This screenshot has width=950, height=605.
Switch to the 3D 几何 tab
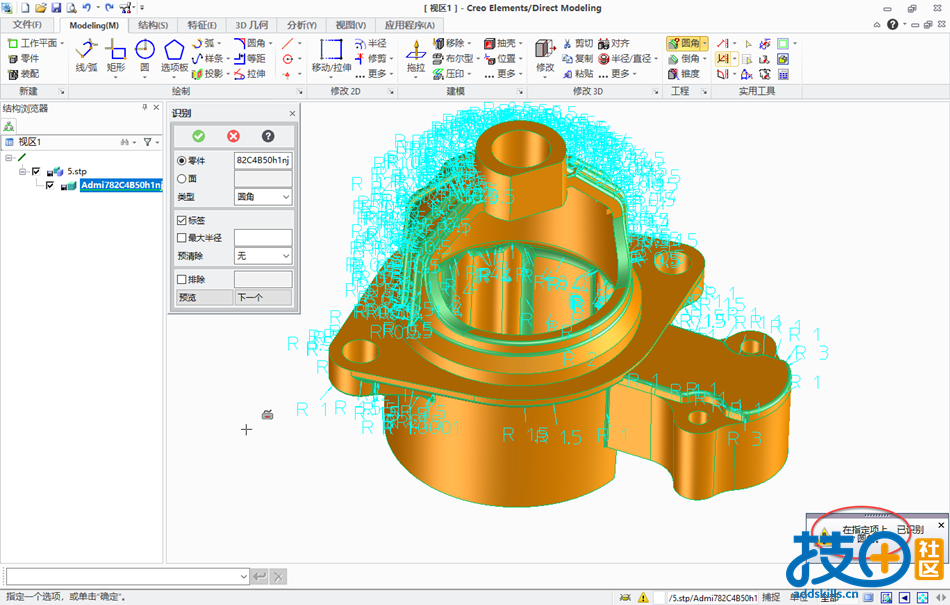[251, 25]
